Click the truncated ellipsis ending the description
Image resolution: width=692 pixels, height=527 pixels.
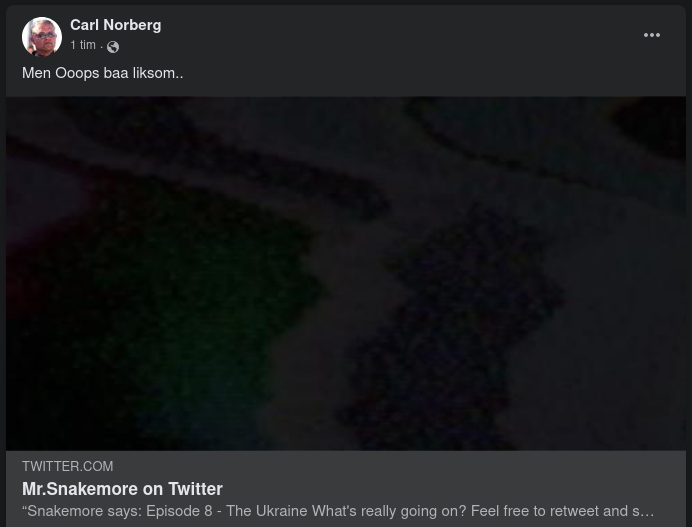coord(648,512)
